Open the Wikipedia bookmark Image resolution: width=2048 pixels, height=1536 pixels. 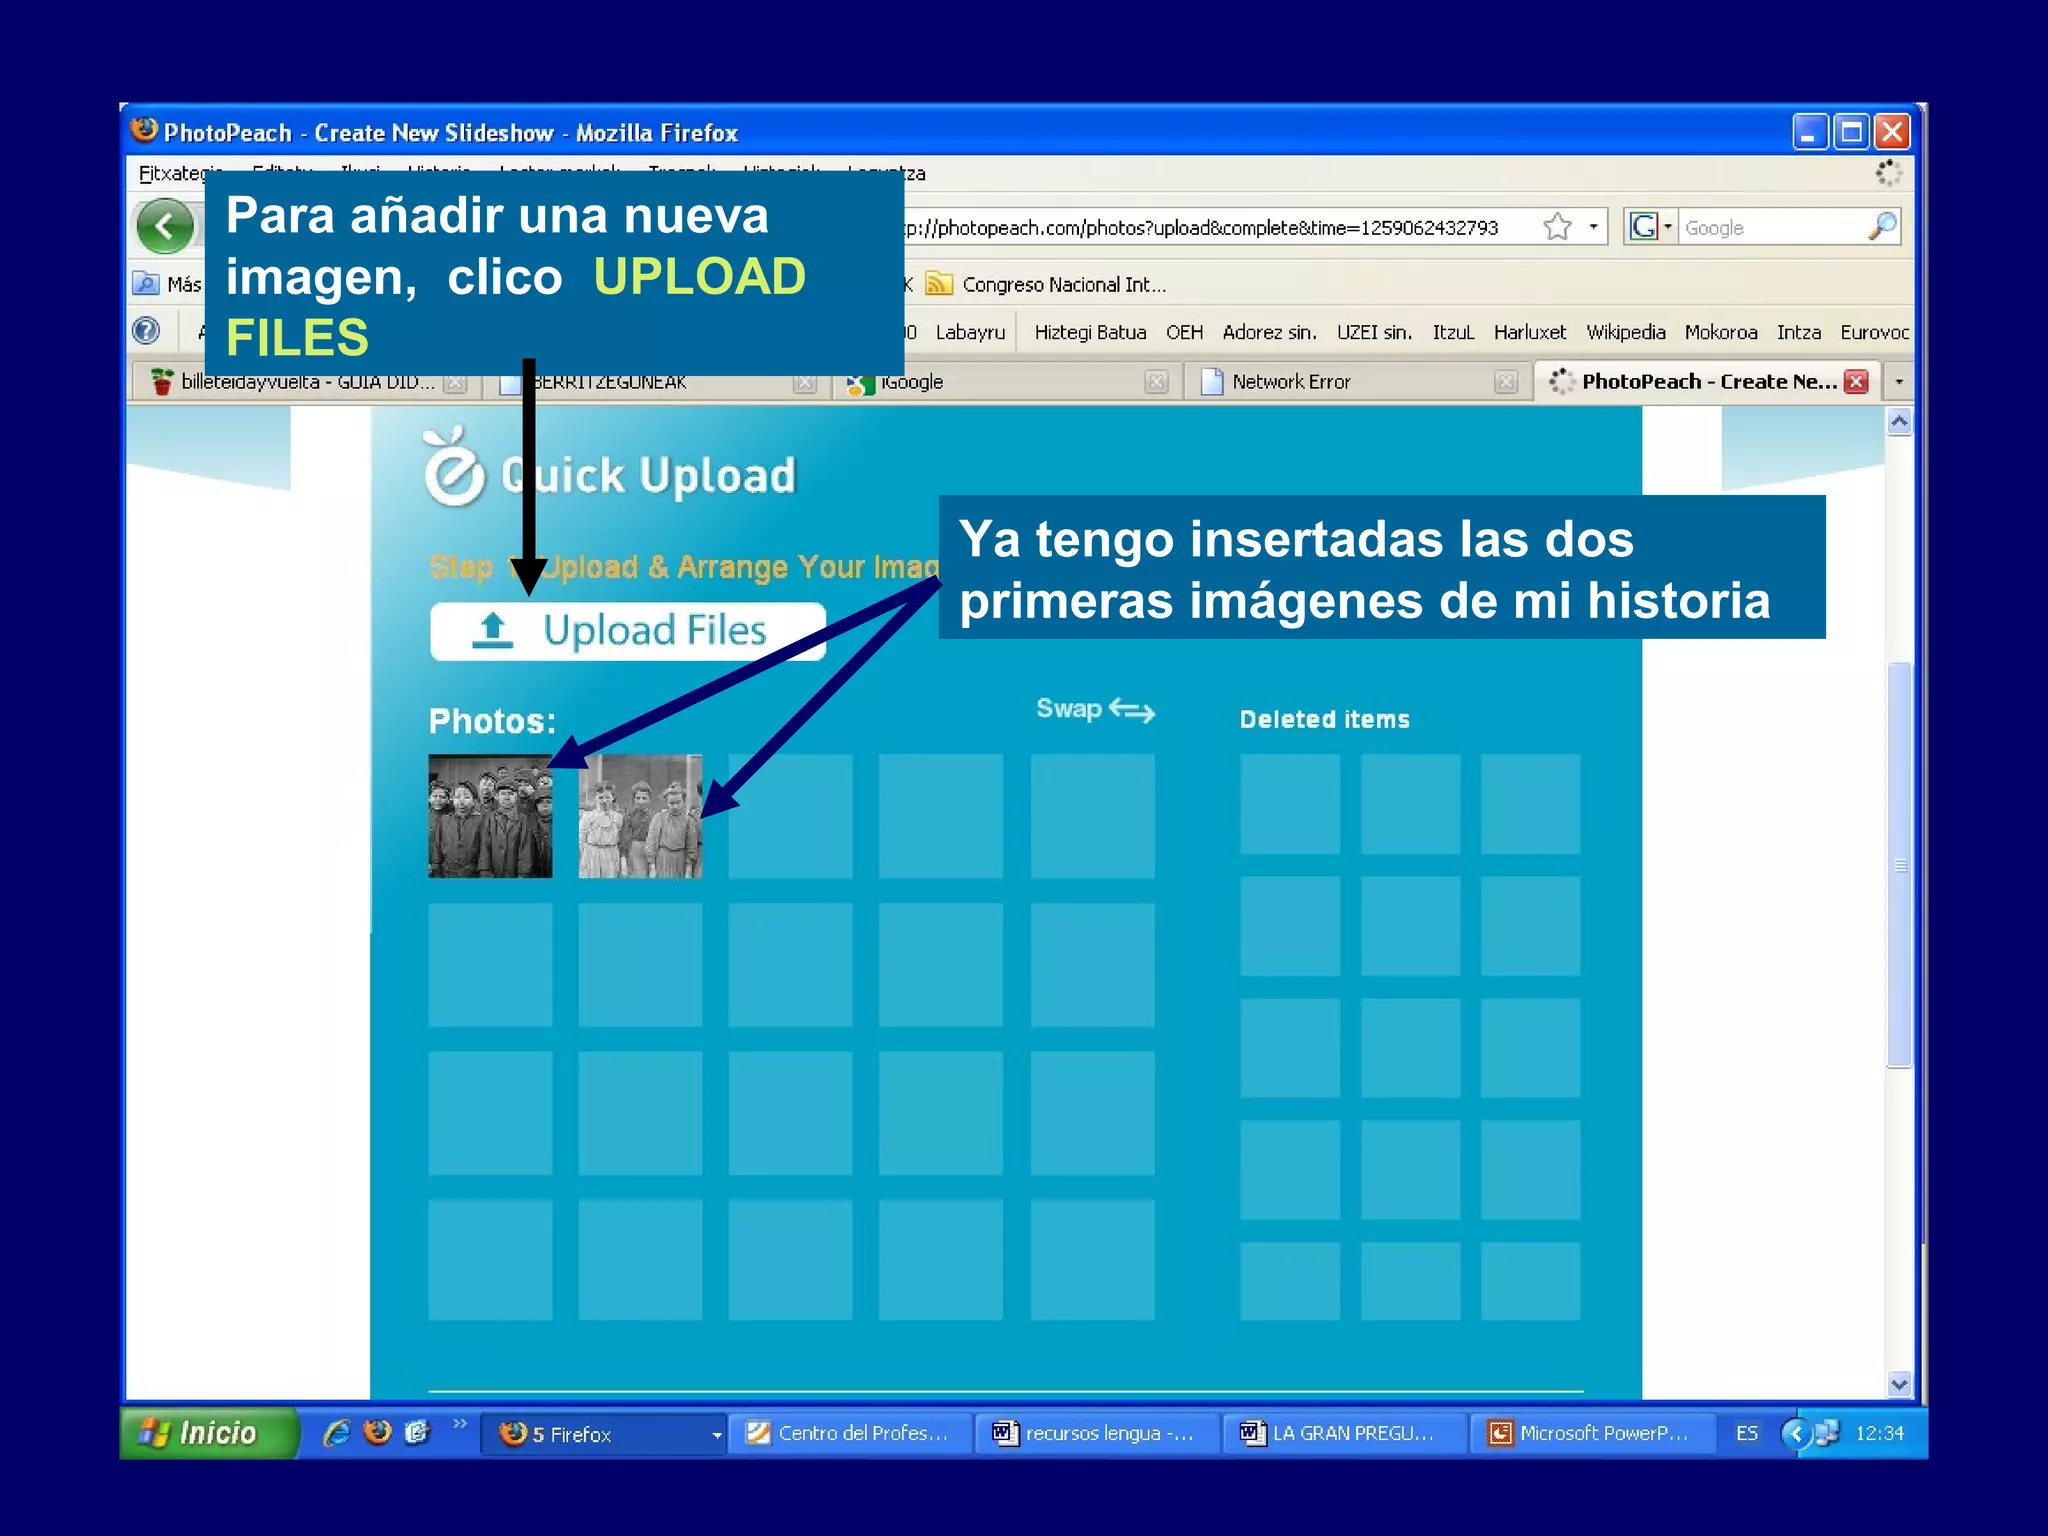click(1626, 332)
